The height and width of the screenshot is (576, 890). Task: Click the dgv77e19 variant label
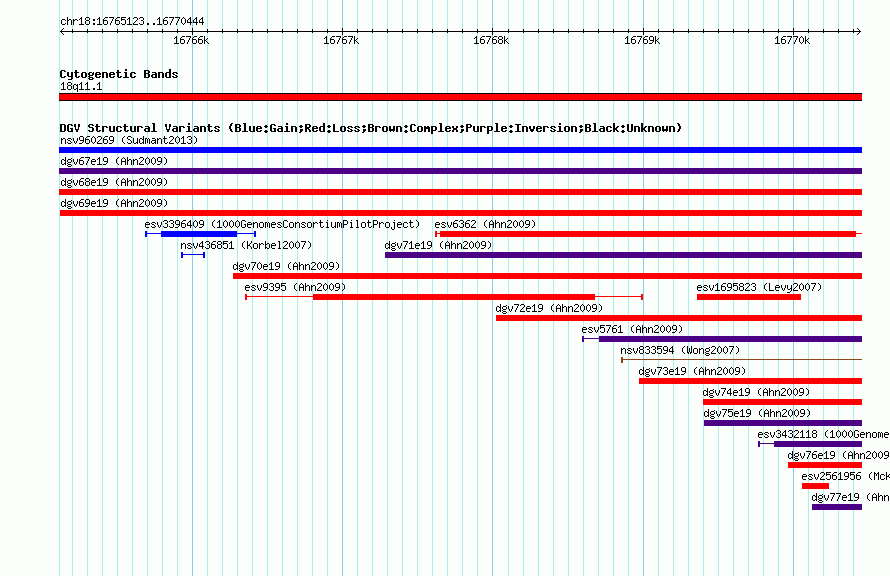850,497
